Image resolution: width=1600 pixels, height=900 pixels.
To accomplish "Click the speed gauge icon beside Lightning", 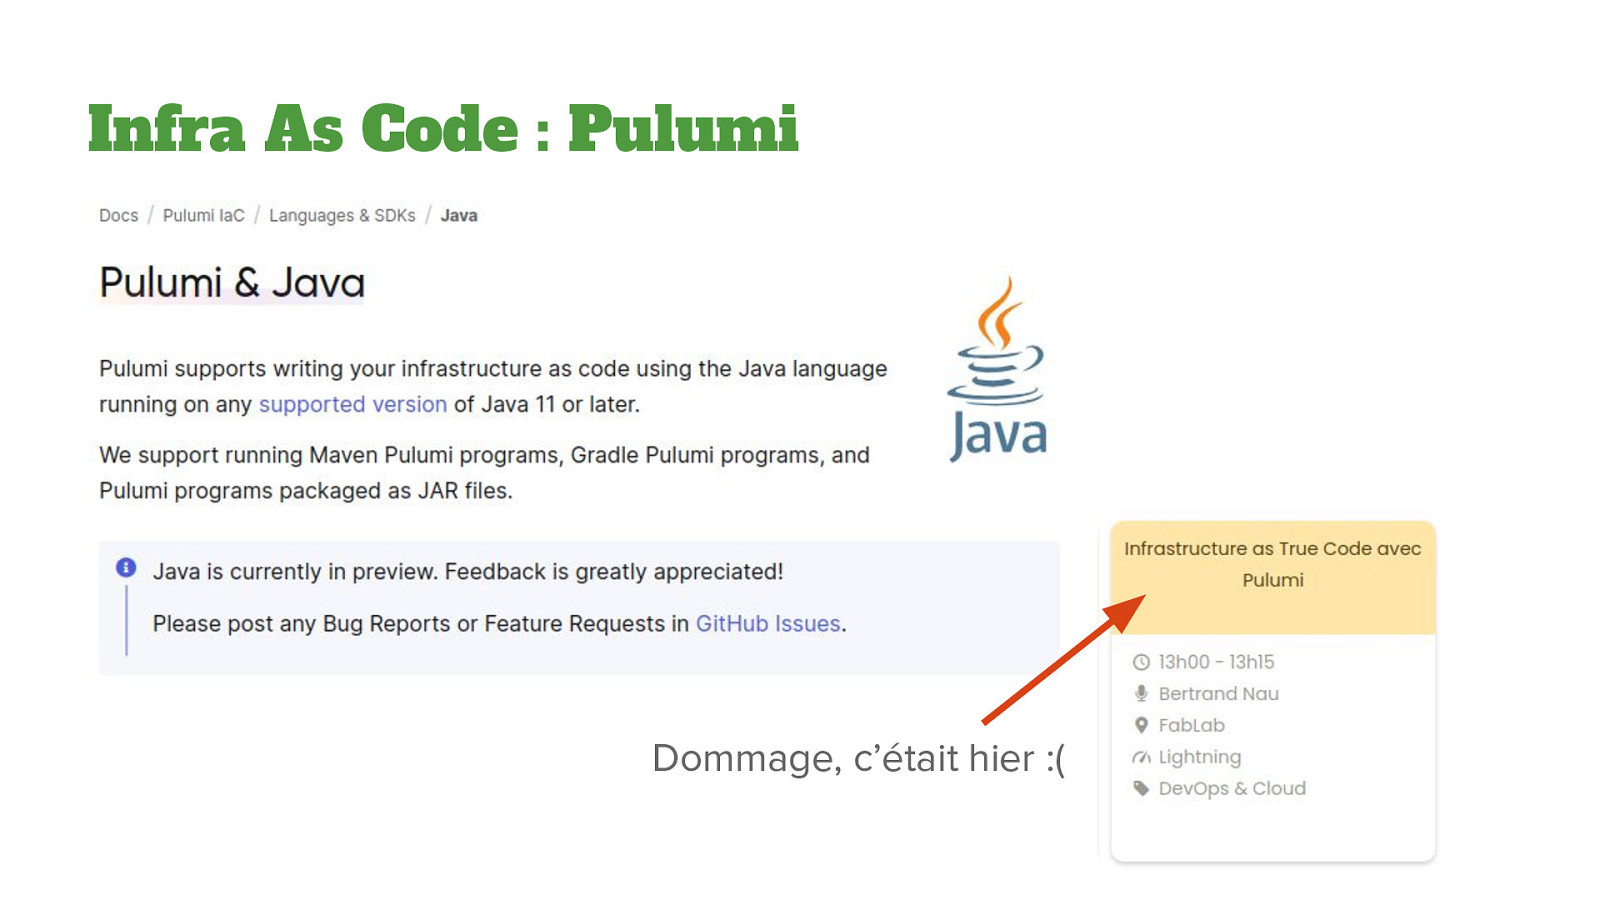I will point(1141,757).
